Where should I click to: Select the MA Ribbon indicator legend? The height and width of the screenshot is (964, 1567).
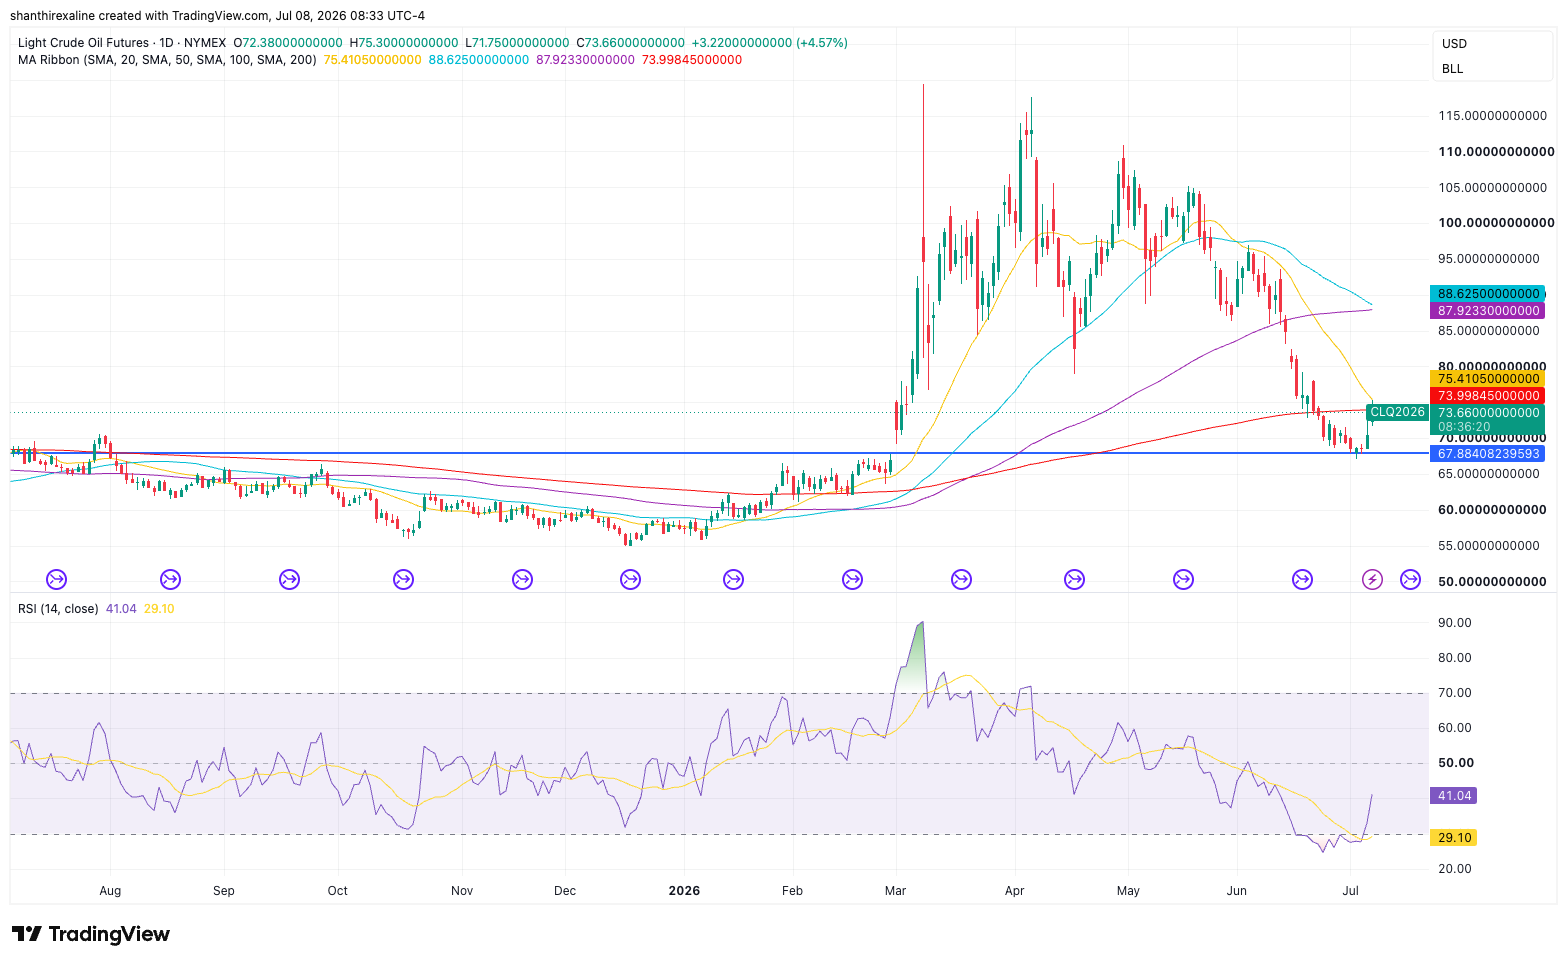pyautogui.click(x=167, y=60)
